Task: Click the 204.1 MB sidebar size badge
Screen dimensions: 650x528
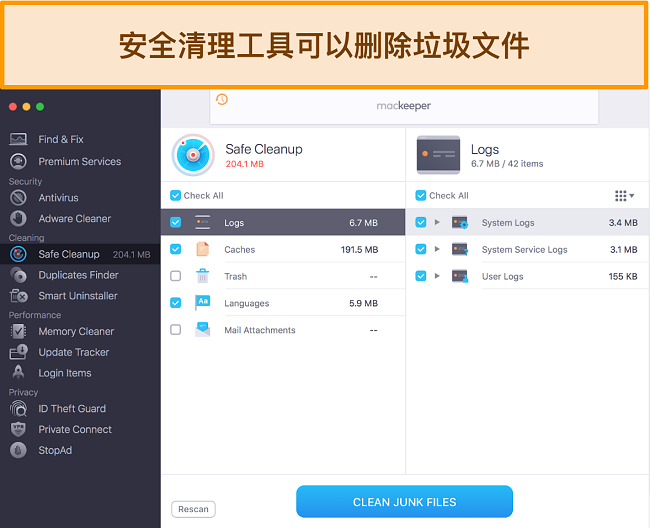Action: click(131, 254)
